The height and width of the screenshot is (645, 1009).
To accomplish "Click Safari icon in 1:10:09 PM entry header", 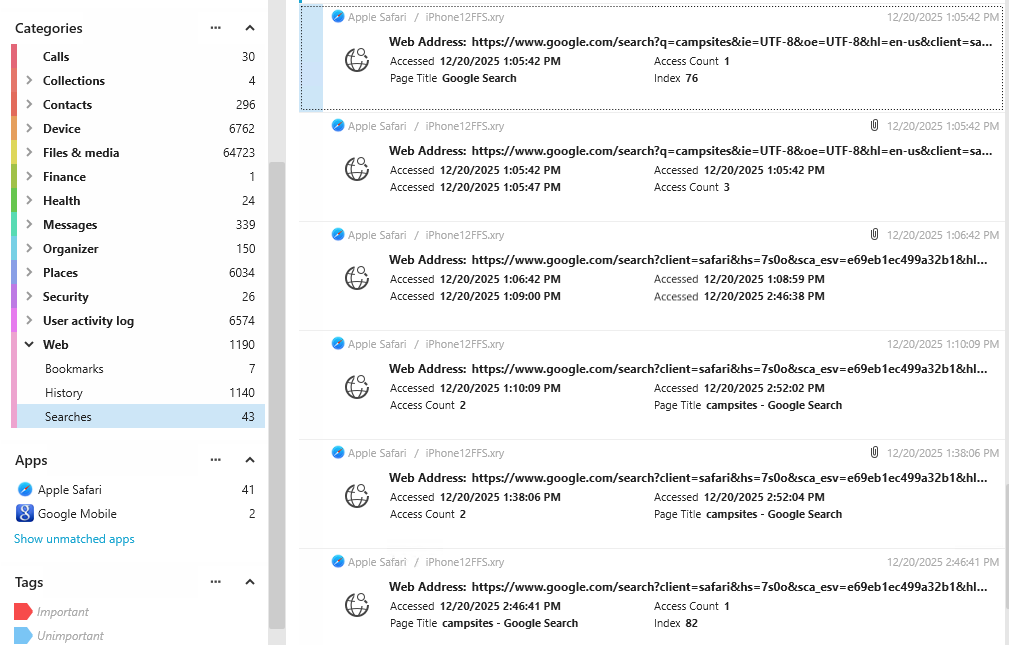I will coord(338,343).
